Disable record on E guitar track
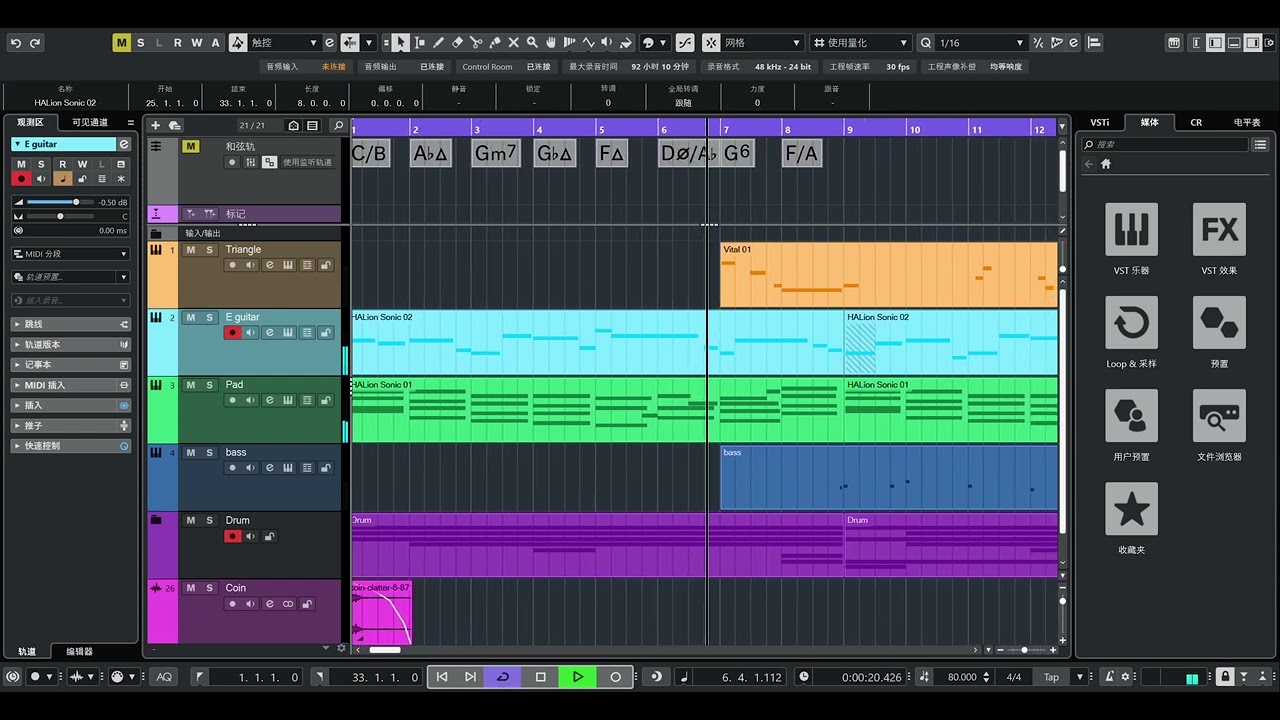Screen dimensions: 1280x720 232,333
